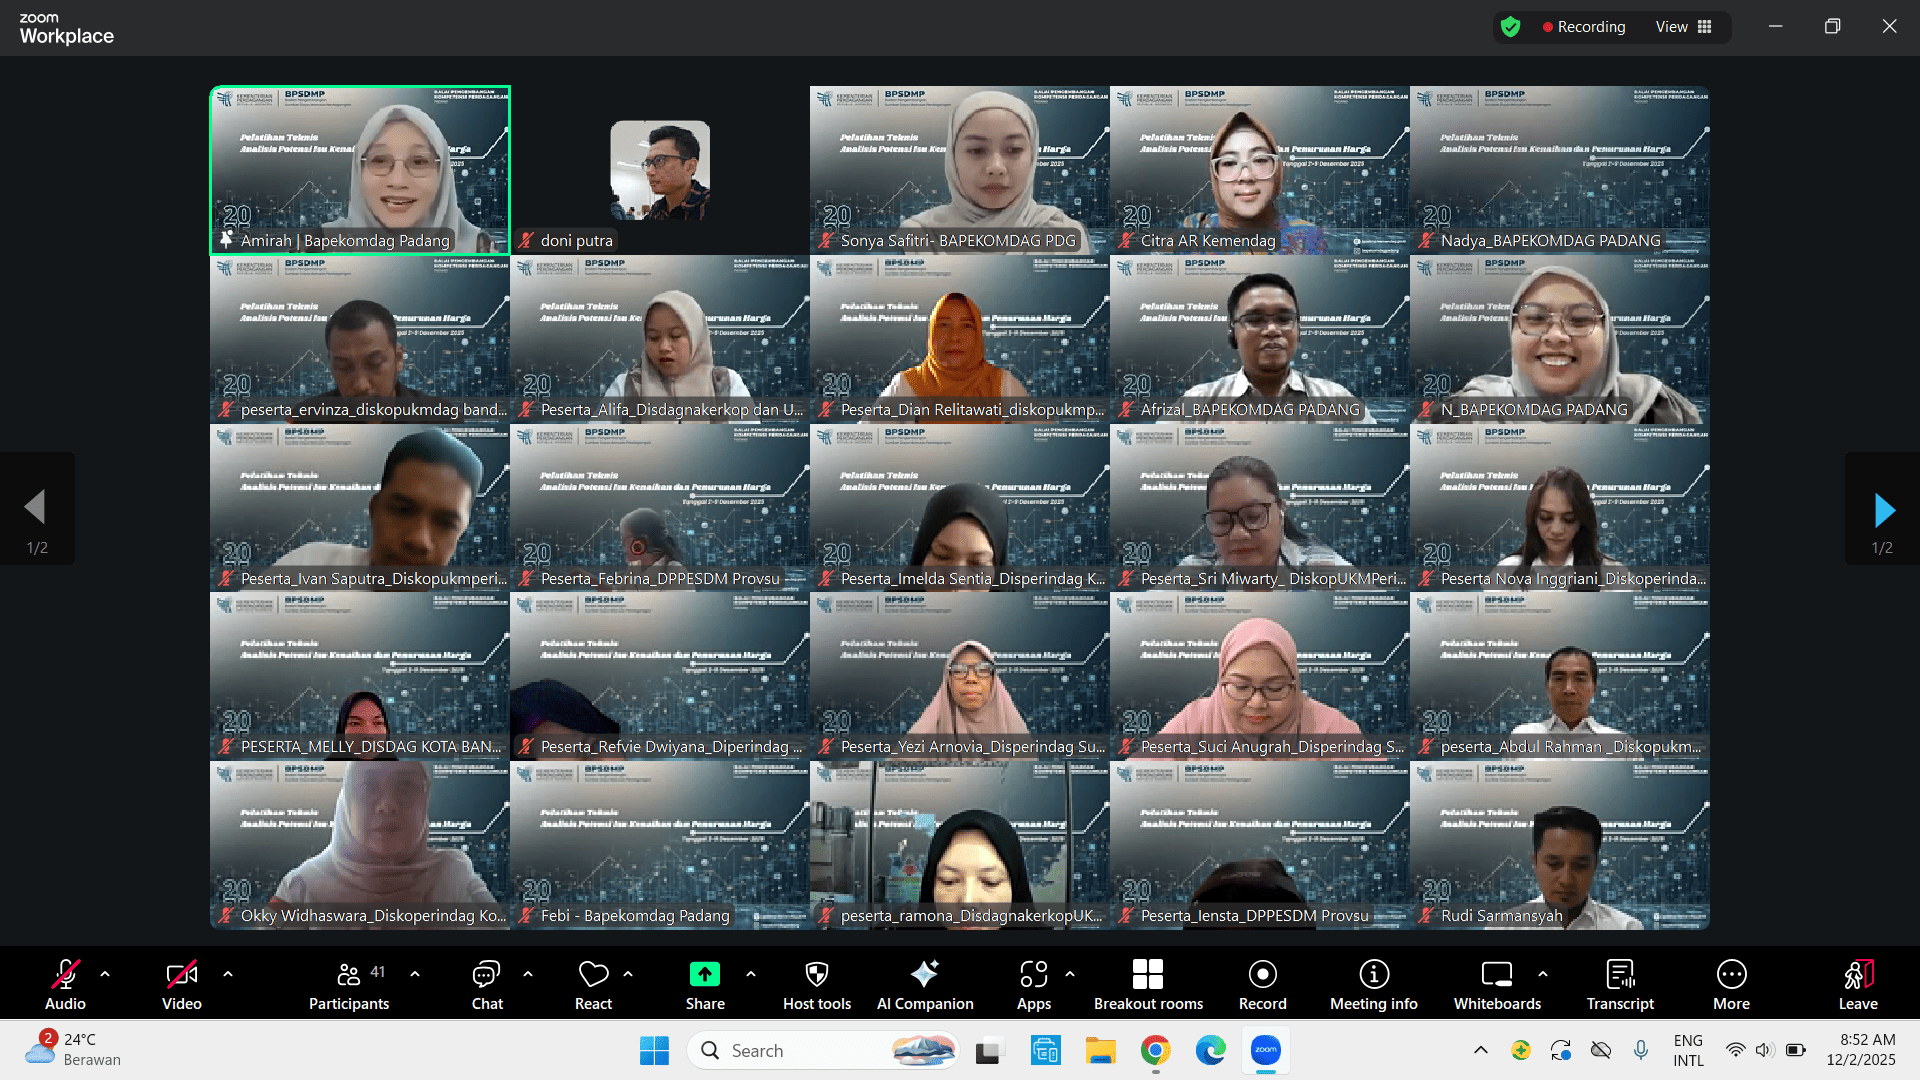Expand audio options arrow
The image size is (1920, 1080).
pos(105,973)
